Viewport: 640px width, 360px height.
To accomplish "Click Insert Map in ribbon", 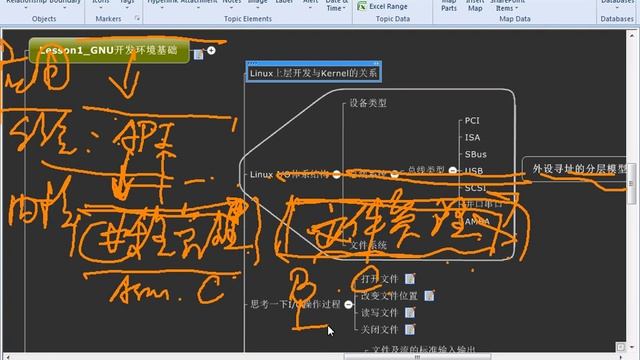I will pyautogui.click(x=475, y=6).
